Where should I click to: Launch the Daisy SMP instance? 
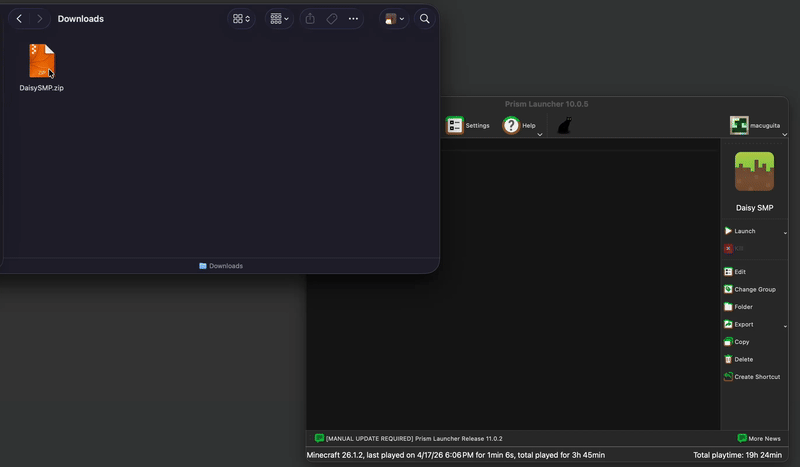740,231
